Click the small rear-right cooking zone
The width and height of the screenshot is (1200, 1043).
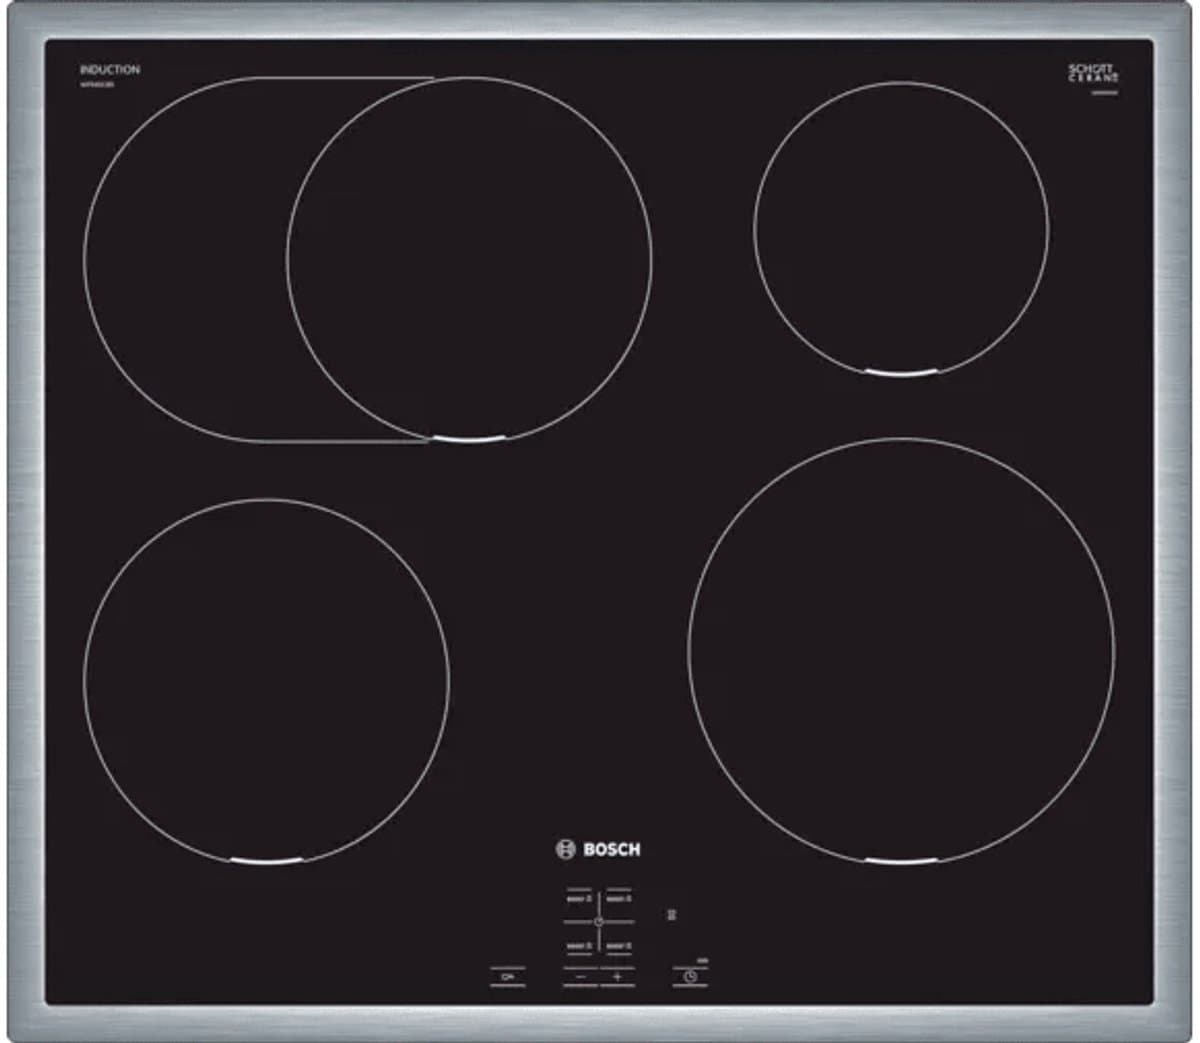pyautogui.click(x=901, y=229)
